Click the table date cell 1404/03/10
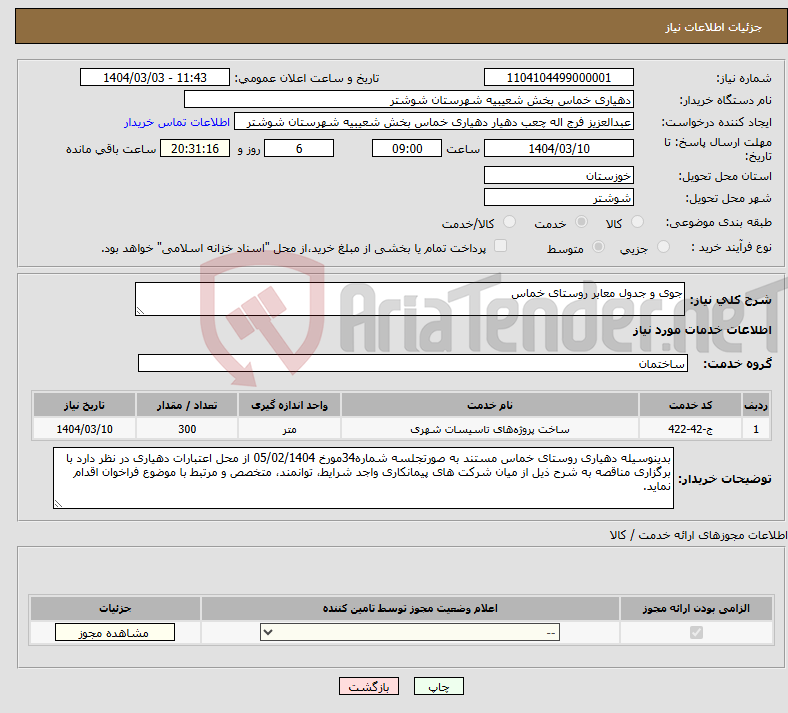This screenshot has width=788, height=713. coord(84,429)
